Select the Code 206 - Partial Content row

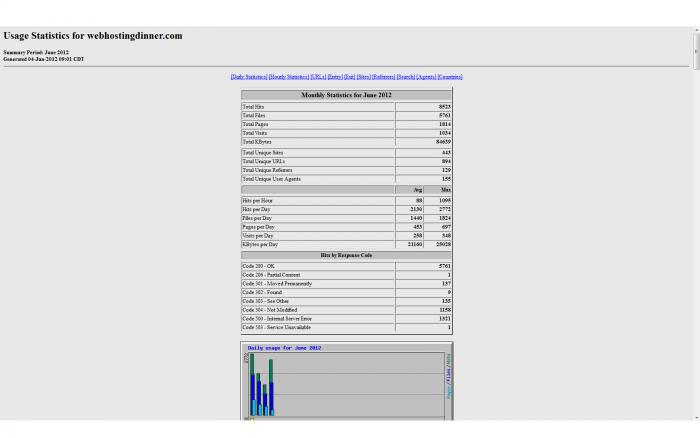[346, 275]
